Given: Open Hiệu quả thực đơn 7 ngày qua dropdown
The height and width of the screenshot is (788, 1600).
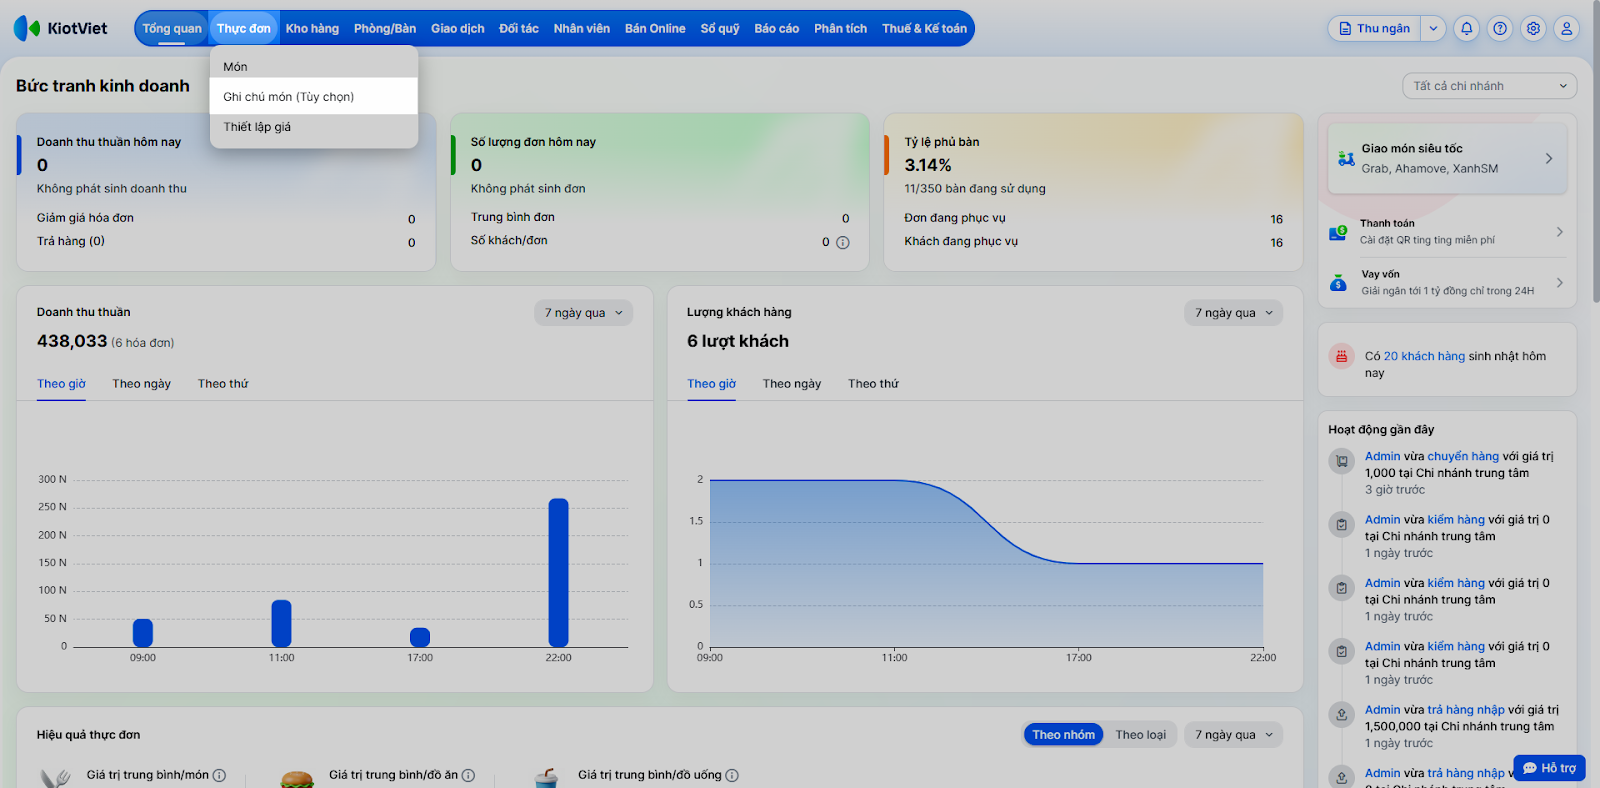Looking at the screenshot, I should tap(1234, 735).
